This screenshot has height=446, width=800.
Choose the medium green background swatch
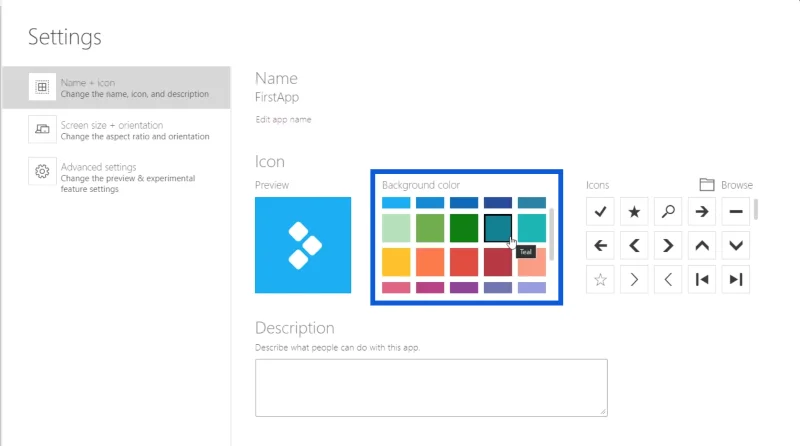[x=430, y=228]
